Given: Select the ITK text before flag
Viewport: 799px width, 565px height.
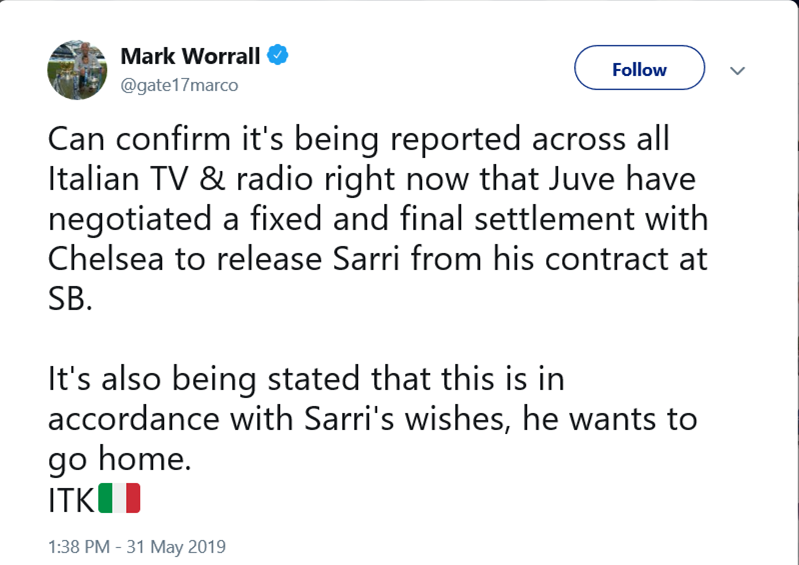Looking at the screenshot, I should [x=71, y=499].
